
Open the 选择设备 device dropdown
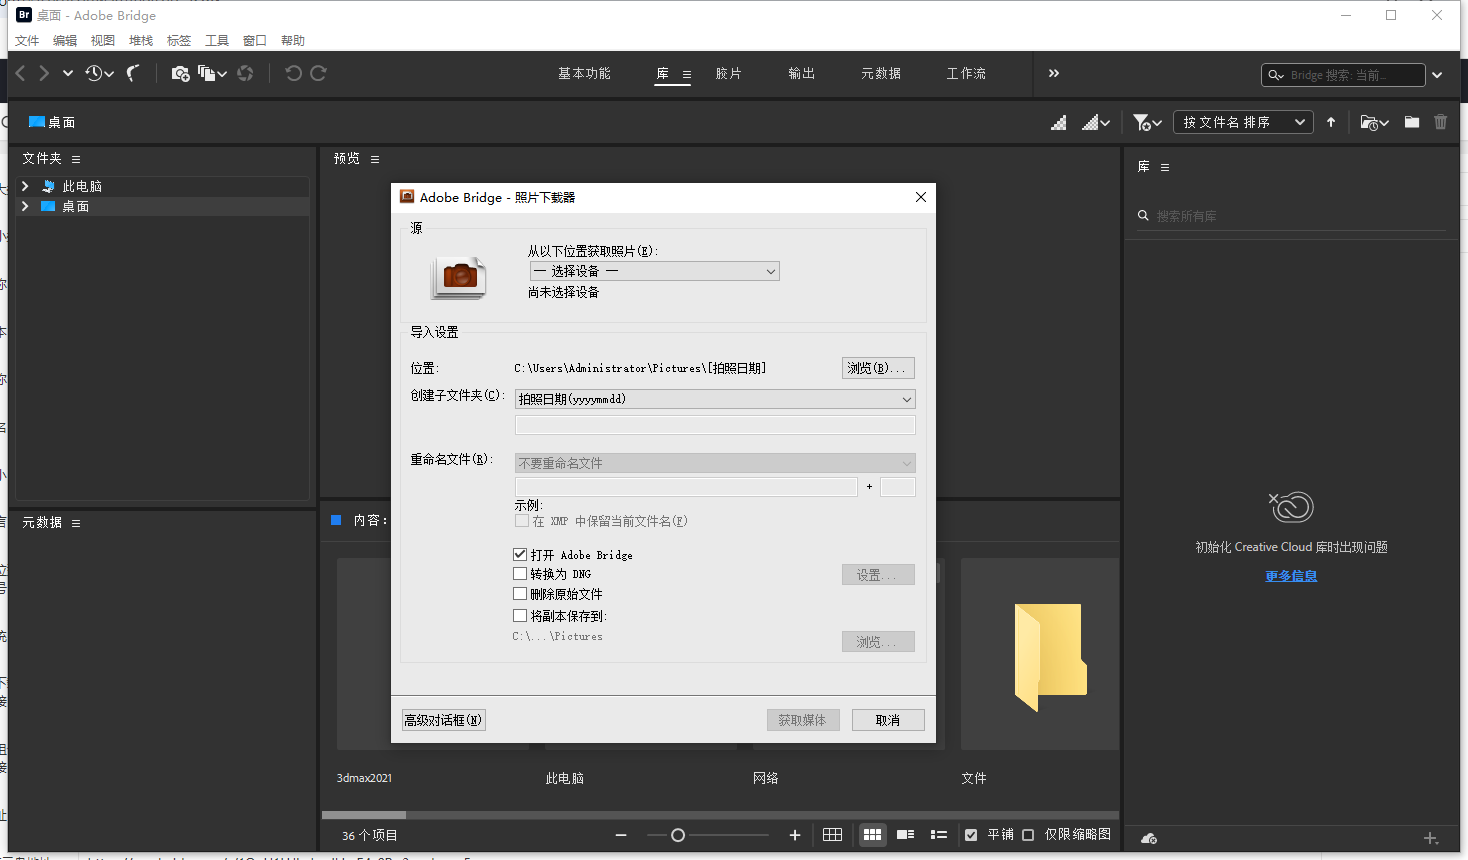pyautogui.click(x=654, y=271)
